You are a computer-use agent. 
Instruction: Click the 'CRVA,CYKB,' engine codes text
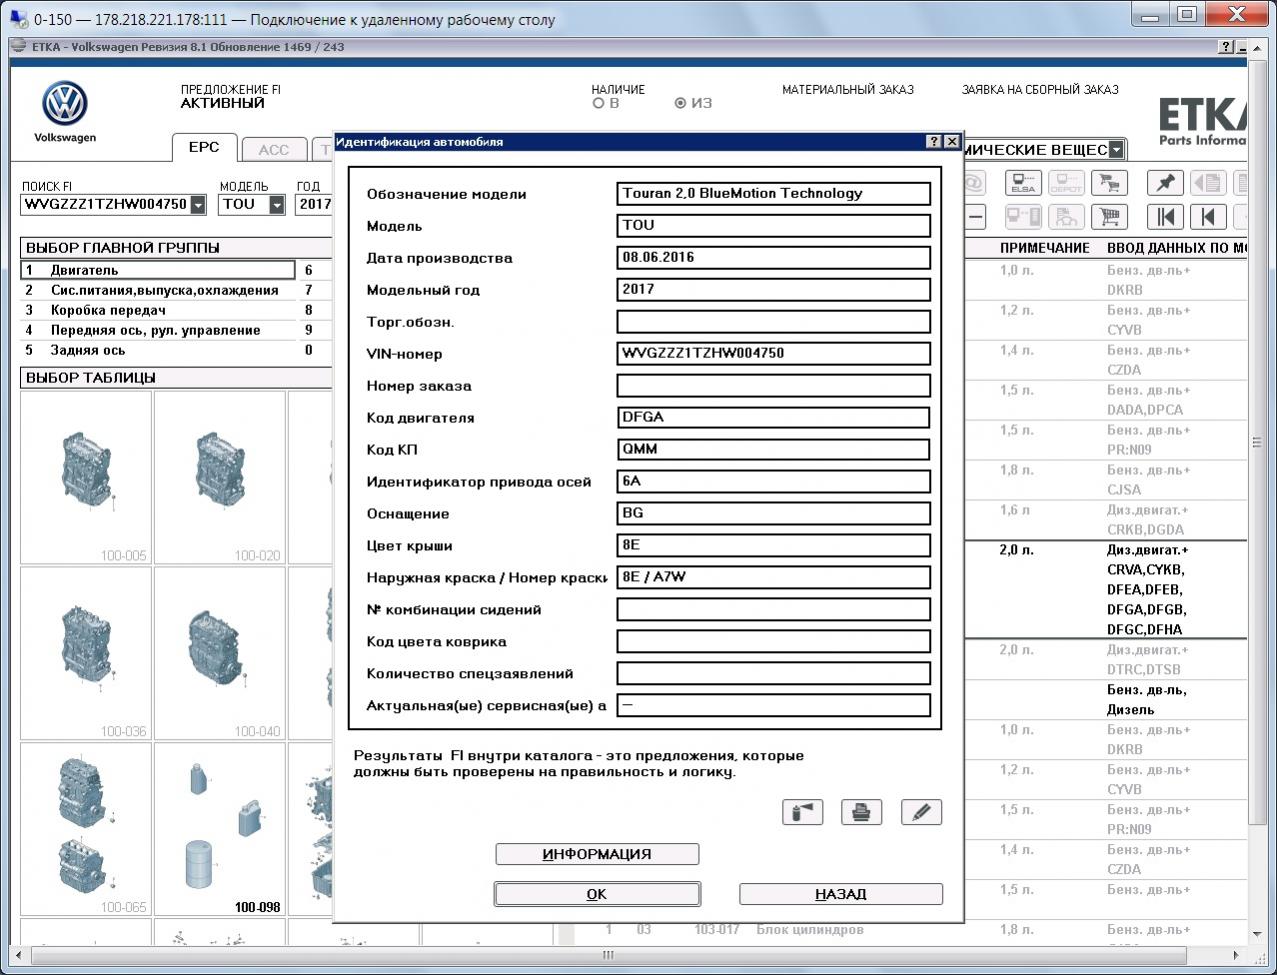click(x=1145, y=570)
